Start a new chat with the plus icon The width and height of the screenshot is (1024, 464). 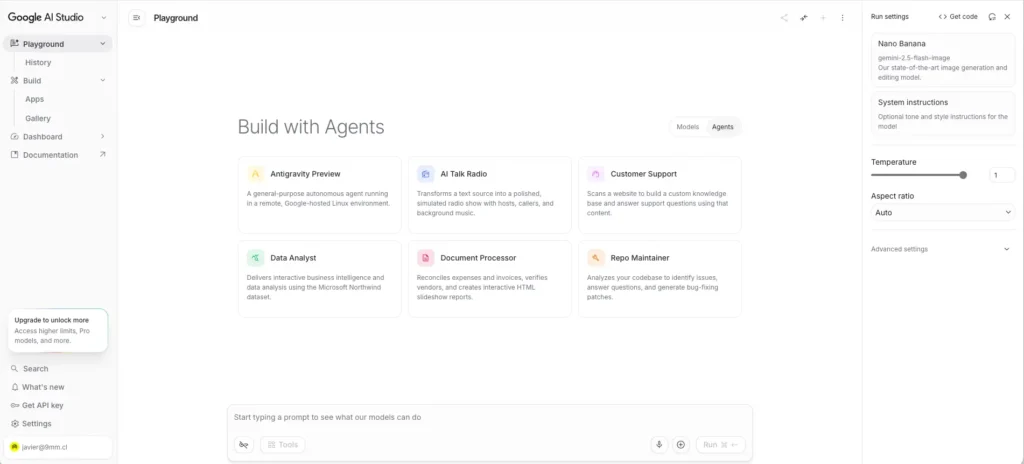823,18
